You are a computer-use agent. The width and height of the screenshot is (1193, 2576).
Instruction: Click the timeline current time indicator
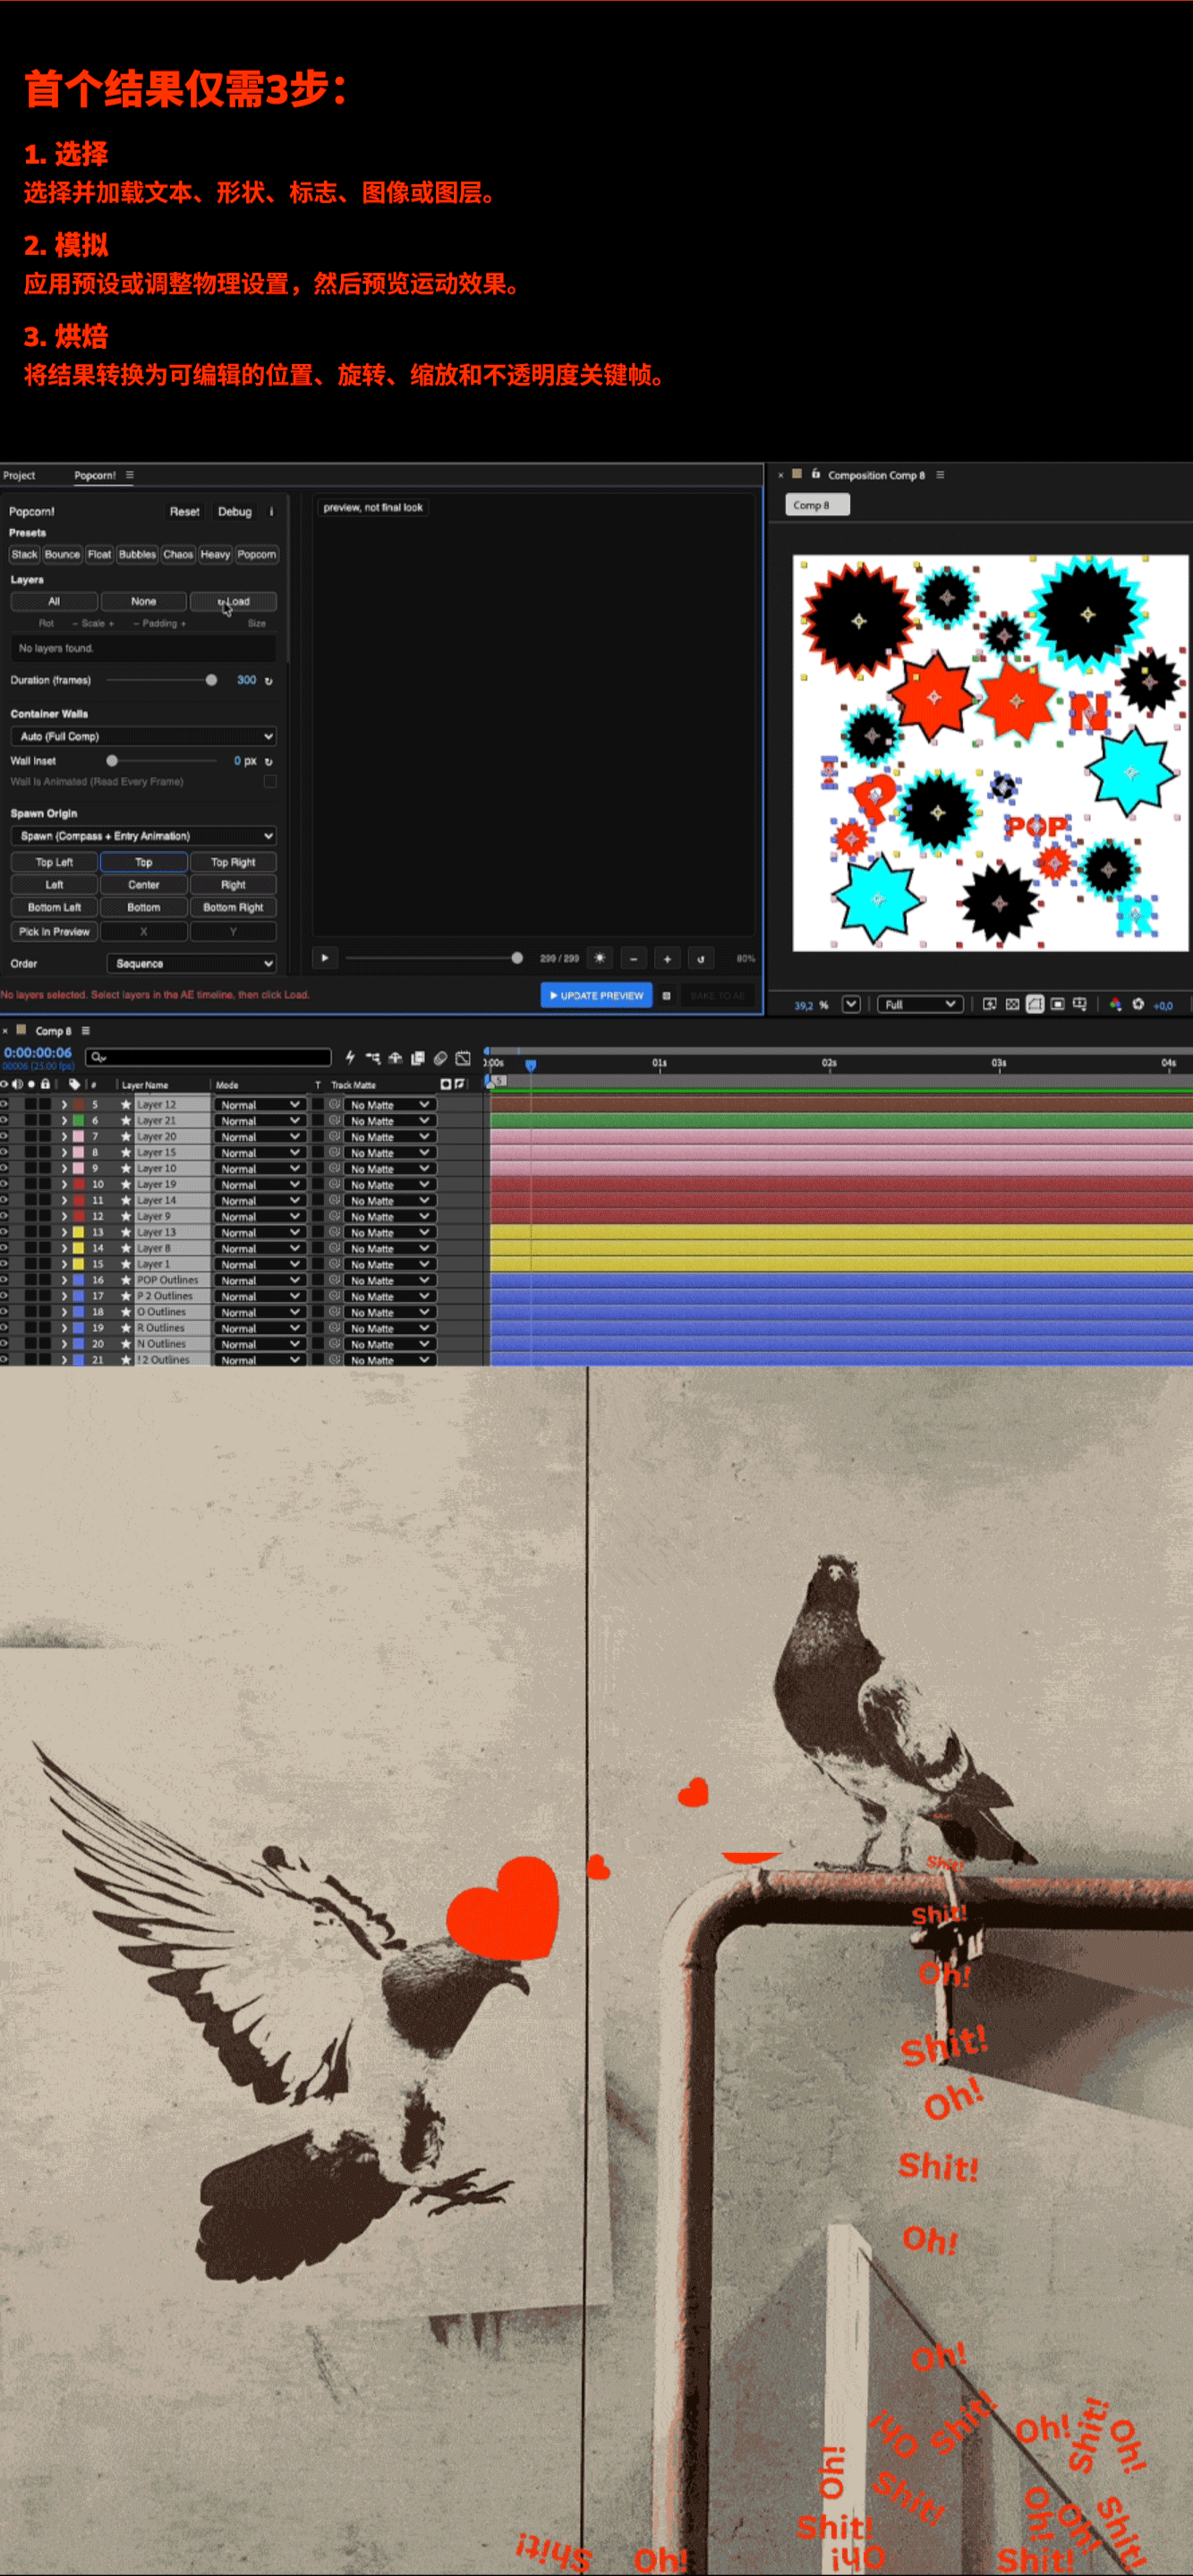click(x=531, y=1066)
